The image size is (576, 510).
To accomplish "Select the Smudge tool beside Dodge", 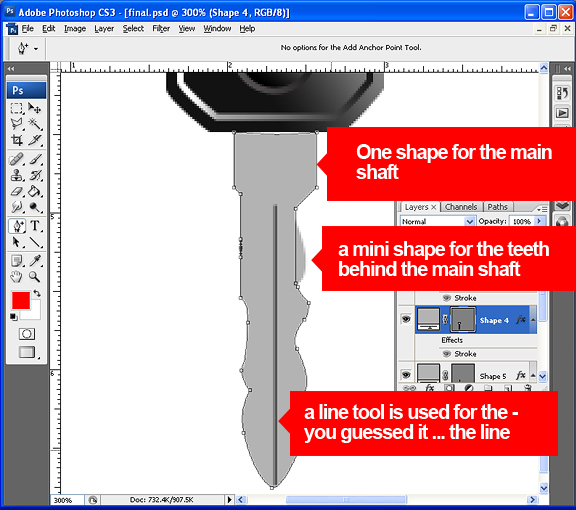I will [17, 207].
